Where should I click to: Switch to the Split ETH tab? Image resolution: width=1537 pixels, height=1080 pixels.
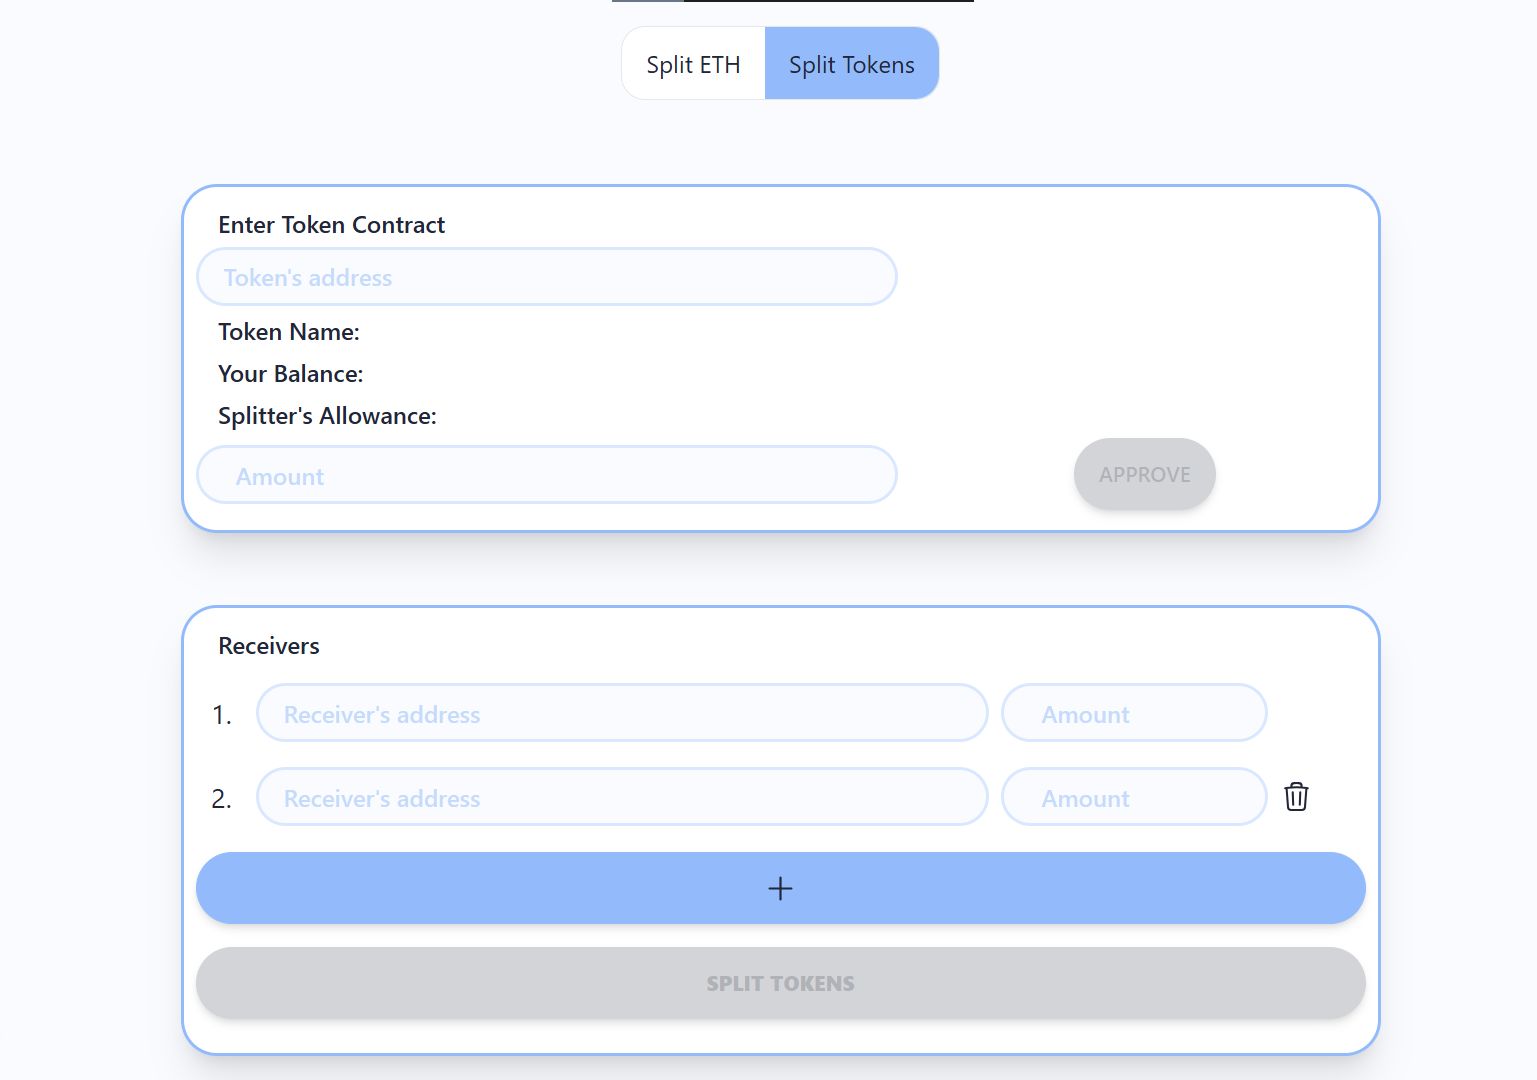pos(693,64)
